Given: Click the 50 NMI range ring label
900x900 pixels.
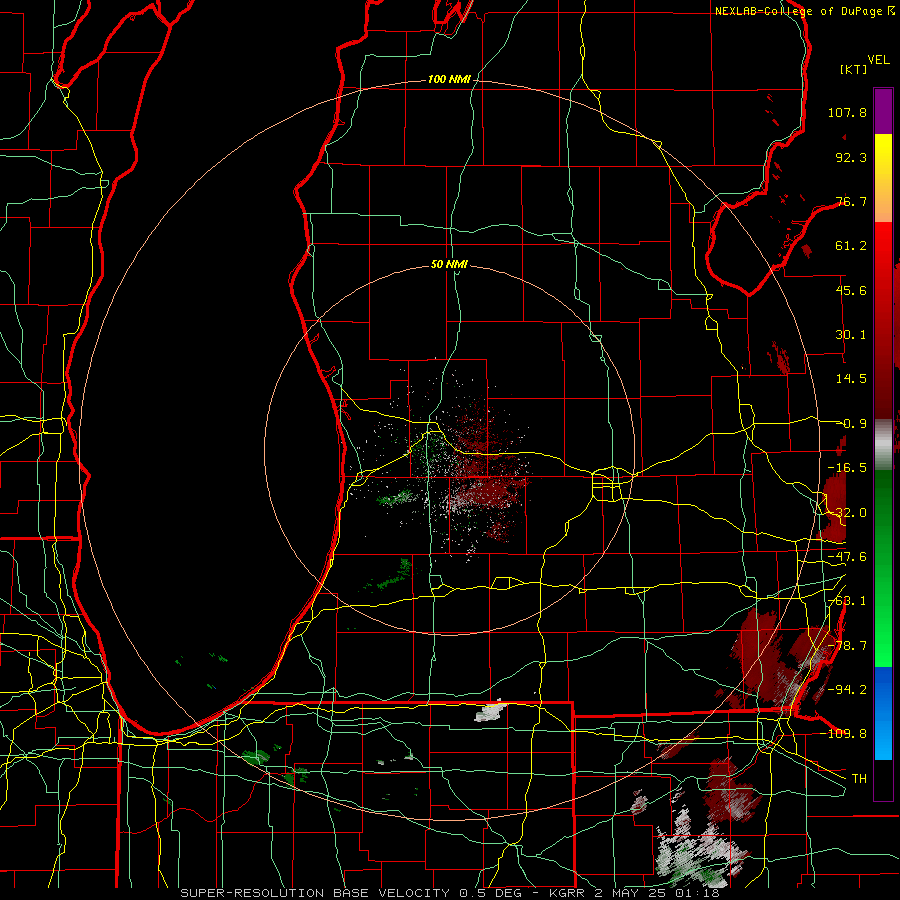Looking at the screenshot, I should point(449,264).
